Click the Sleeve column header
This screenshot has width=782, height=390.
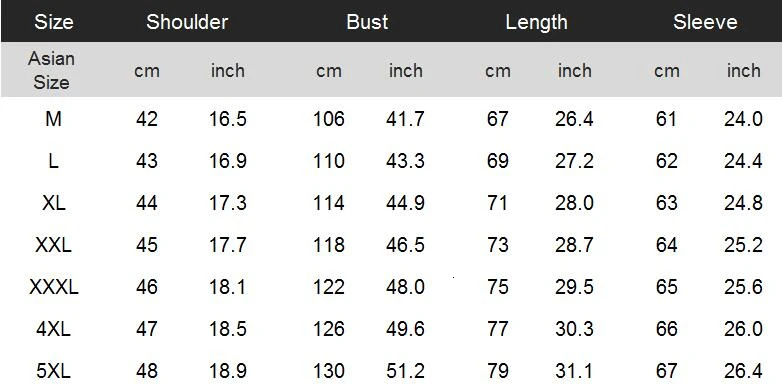[x=705, y=22]
